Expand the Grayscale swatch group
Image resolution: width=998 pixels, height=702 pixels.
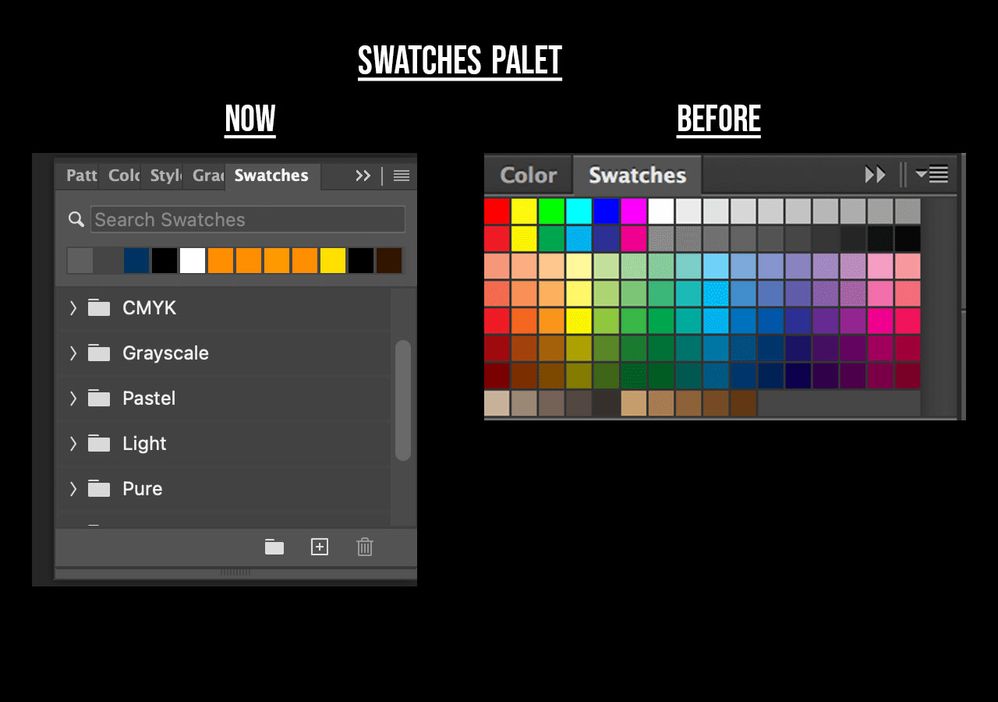click(x=73, y=353)
